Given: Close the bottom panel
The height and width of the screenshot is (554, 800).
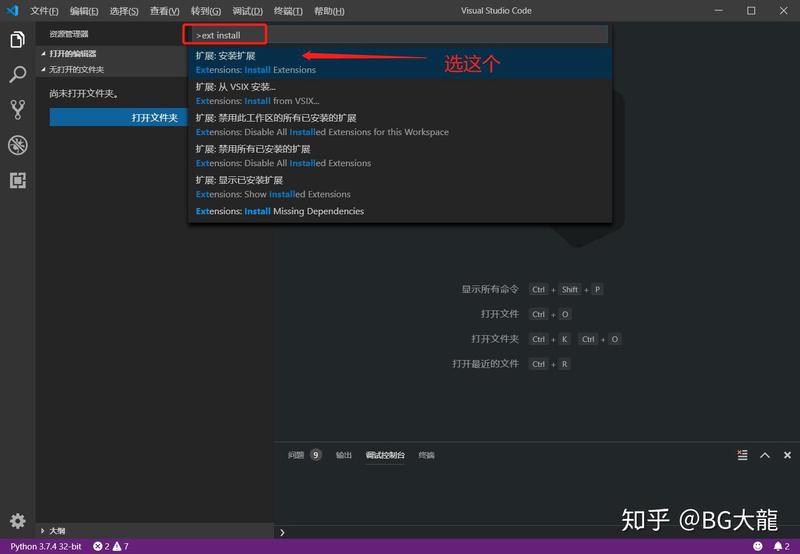Looking at the screenshot, I should click(x=787, y=455).
